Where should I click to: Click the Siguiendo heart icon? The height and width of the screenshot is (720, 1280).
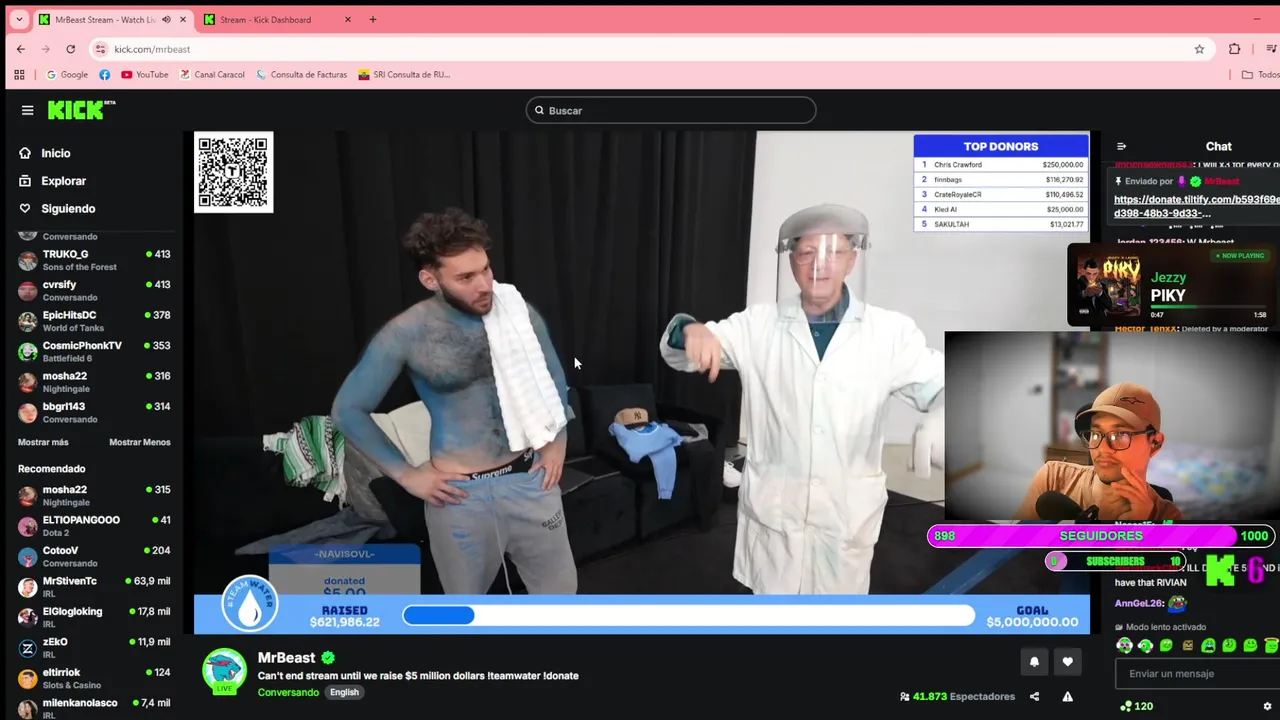point(25,209)
